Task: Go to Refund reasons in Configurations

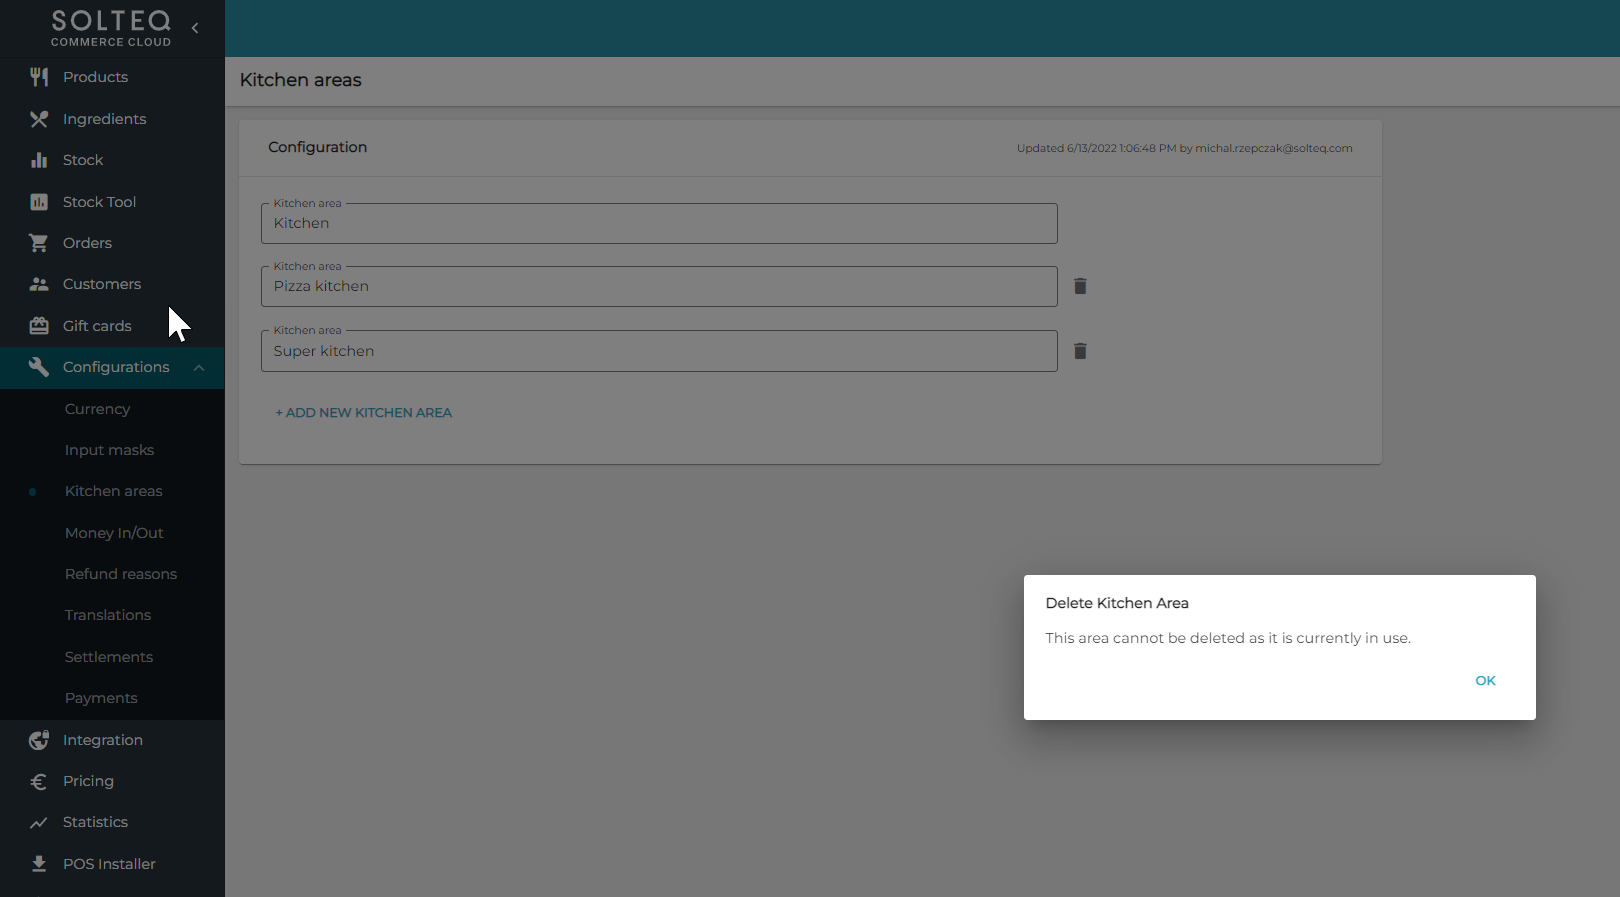Action: pos(121,574)
